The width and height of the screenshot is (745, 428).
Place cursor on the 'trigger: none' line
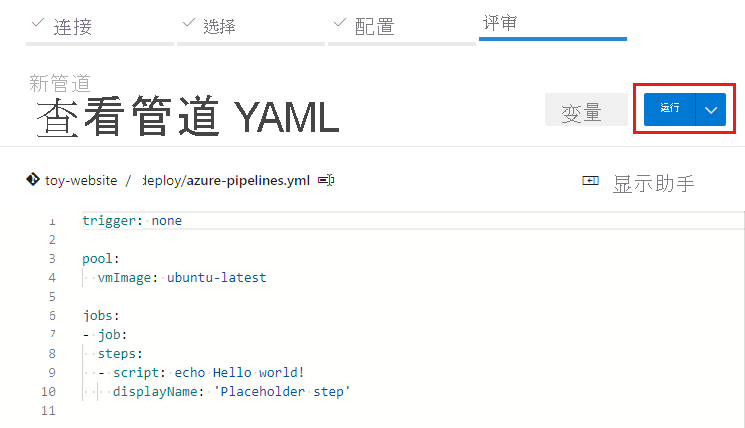click(x=132, y=220)
